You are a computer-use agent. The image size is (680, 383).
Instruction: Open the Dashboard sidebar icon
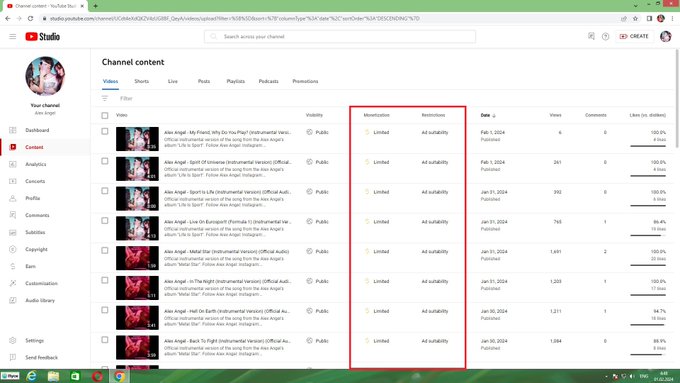[13, 130]
